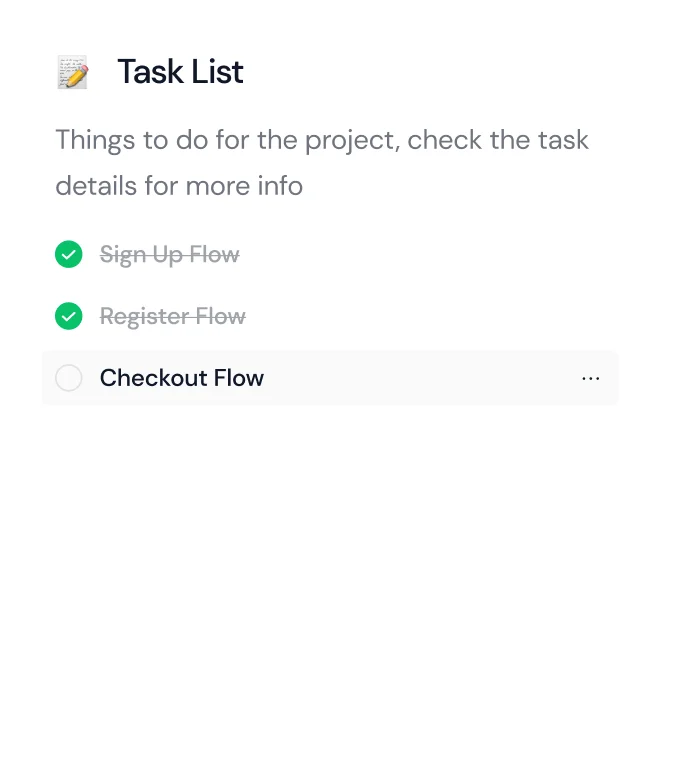Screen dimensions: 674x775
Task: Toggle the empty circle next to Checkout Flow
Action: click(69, 378)
